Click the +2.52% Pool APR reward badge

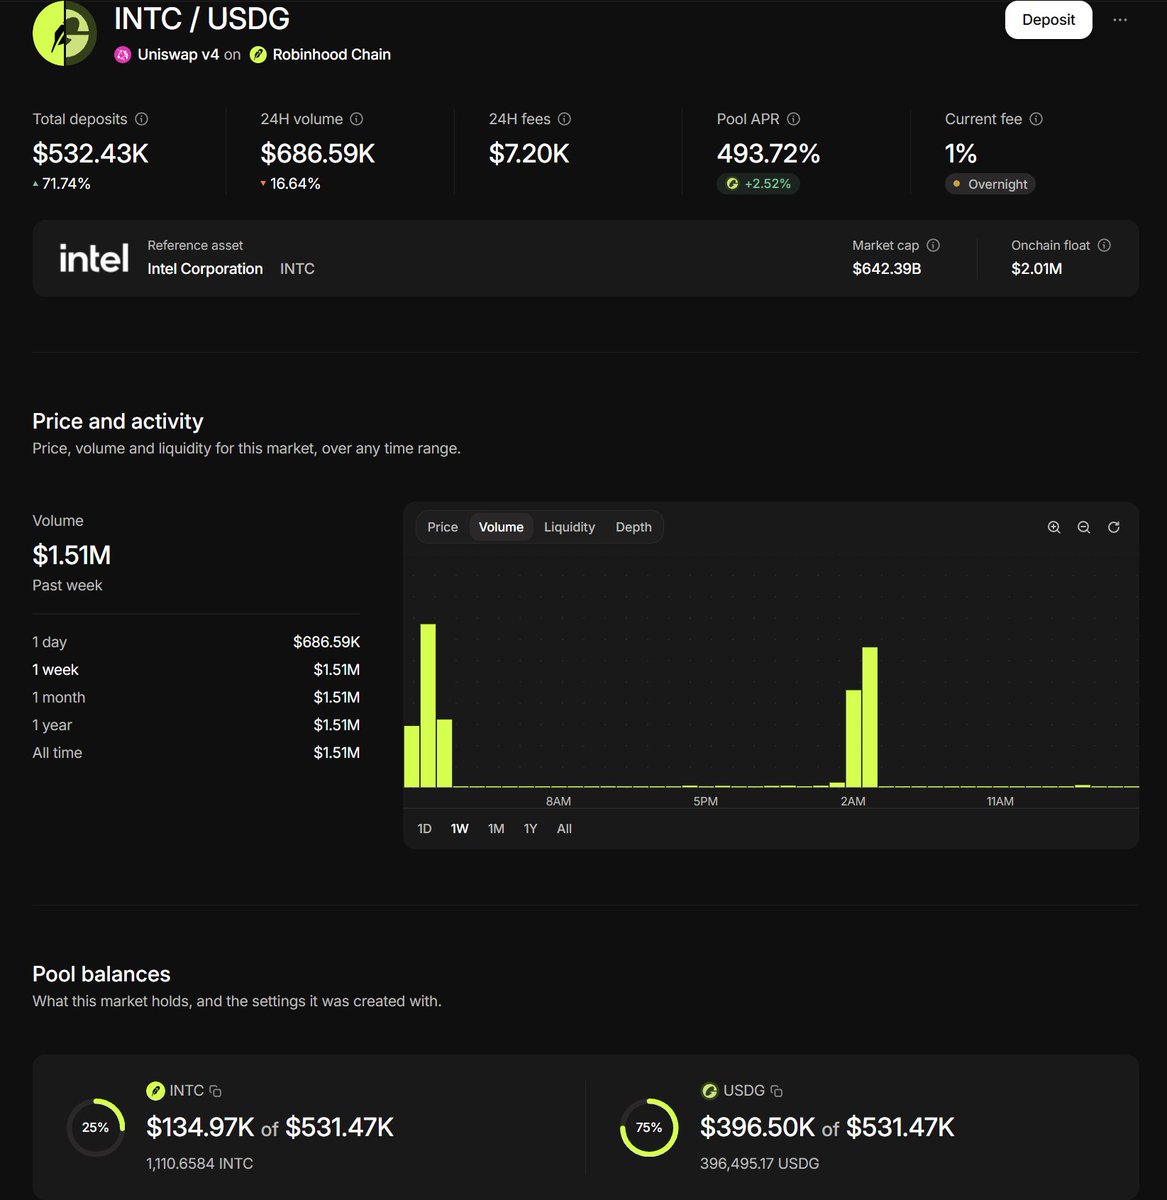pos(758,184)
